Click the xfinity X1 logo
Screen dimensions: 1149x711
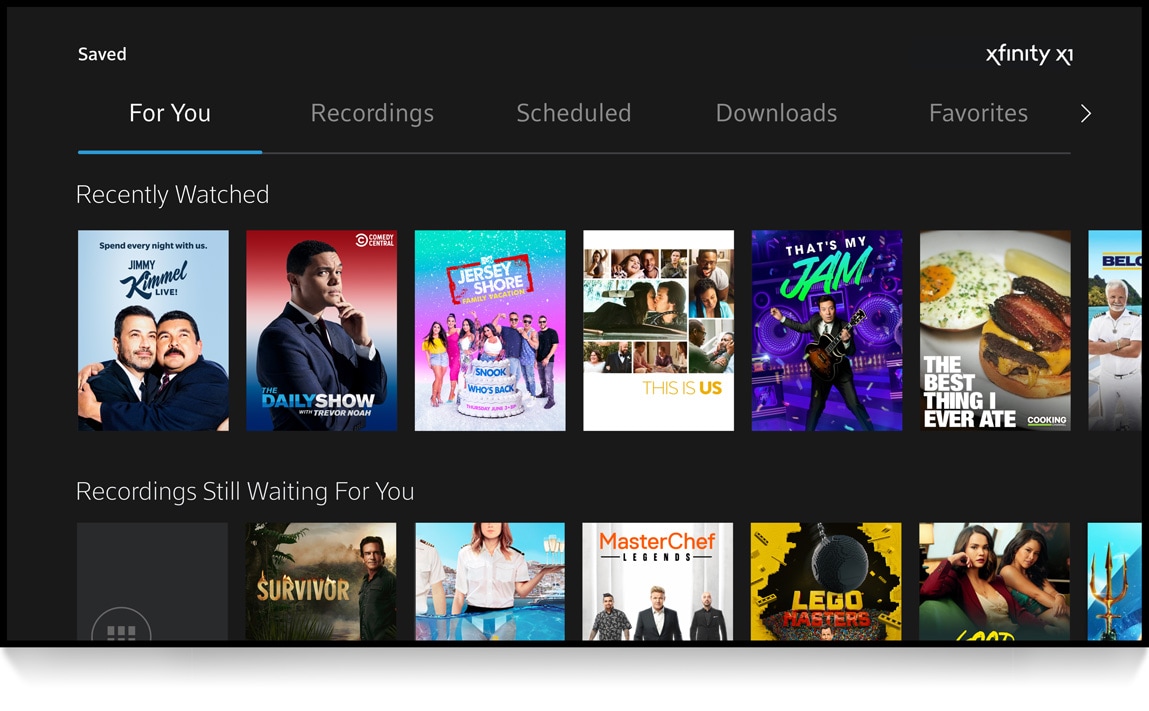[x=1030, y=54]
